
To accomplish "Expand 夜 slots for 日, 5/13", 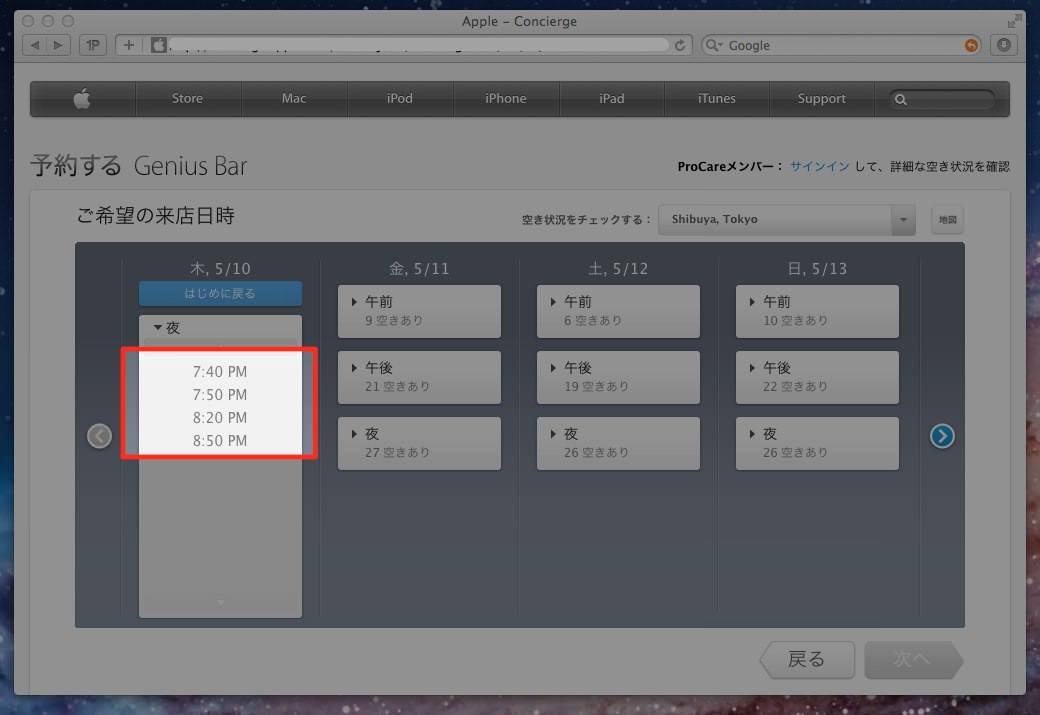I will pyautogui.click(x=817, y=443).
